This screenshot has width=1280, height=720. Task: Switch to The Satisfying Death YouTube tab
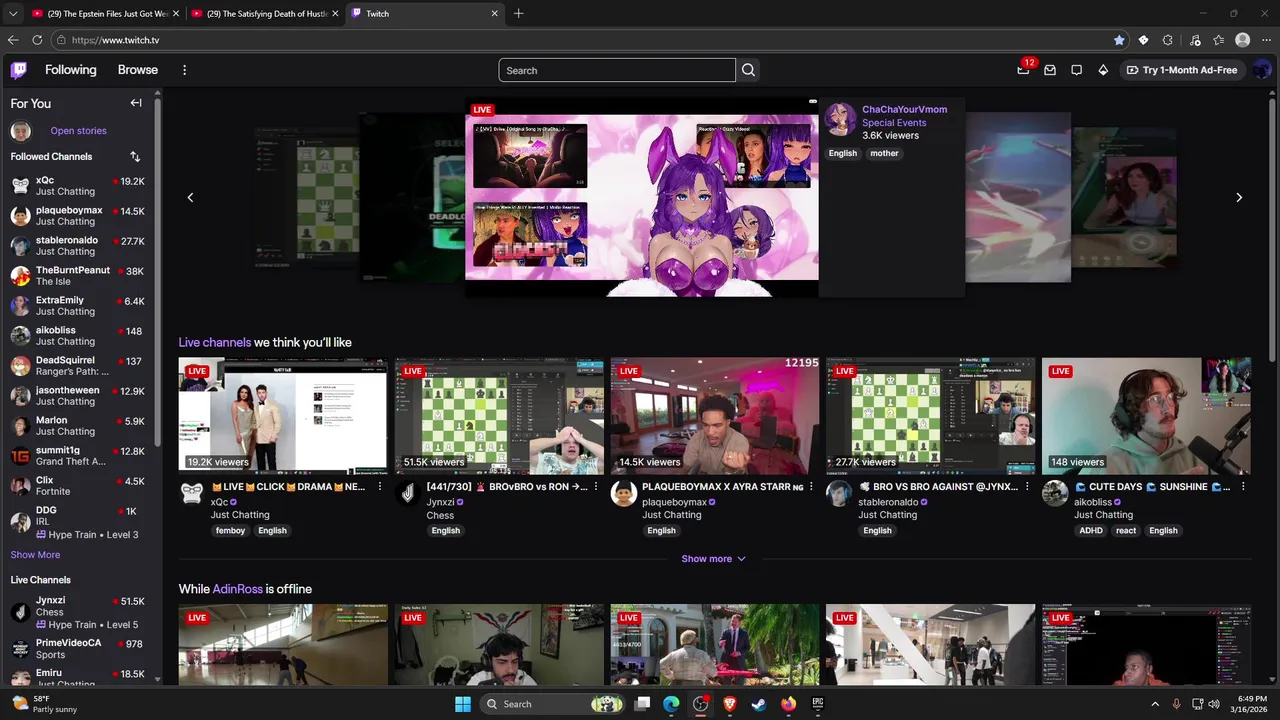click(x=264, y=13)
